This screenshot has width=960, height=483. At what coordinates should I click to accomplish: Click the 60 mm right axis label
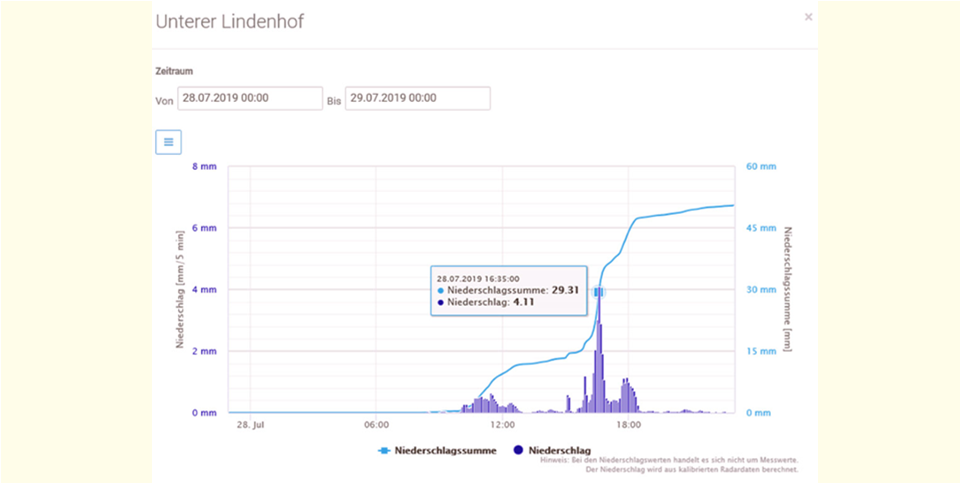click(x=761, y=168)
